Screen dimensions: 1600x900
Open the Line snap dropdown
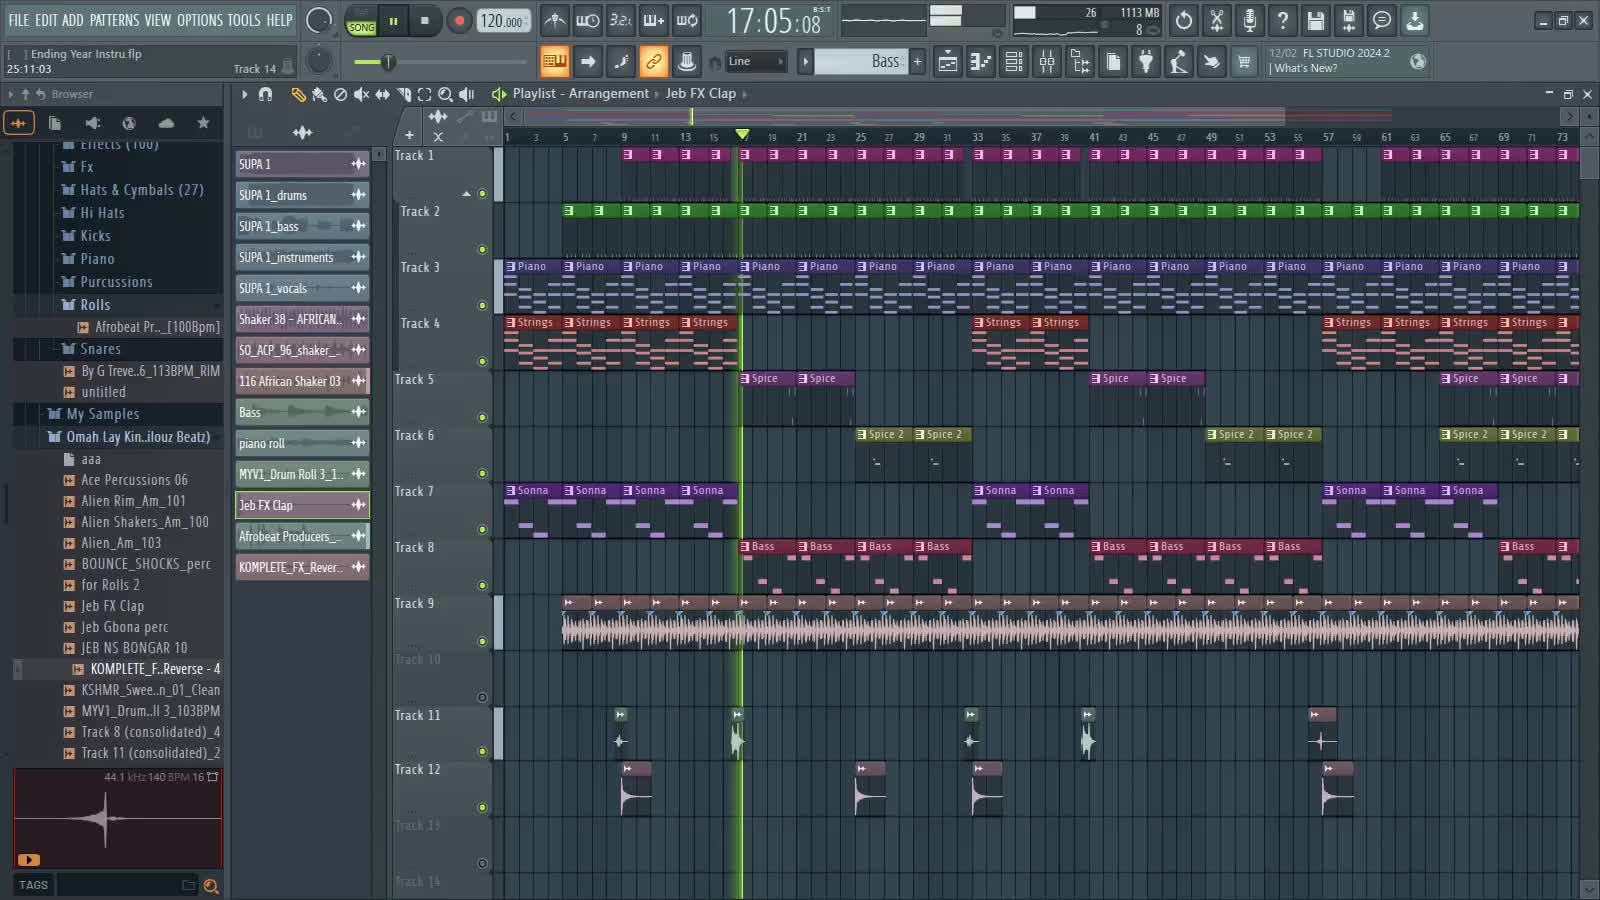(x=754, y=62)
